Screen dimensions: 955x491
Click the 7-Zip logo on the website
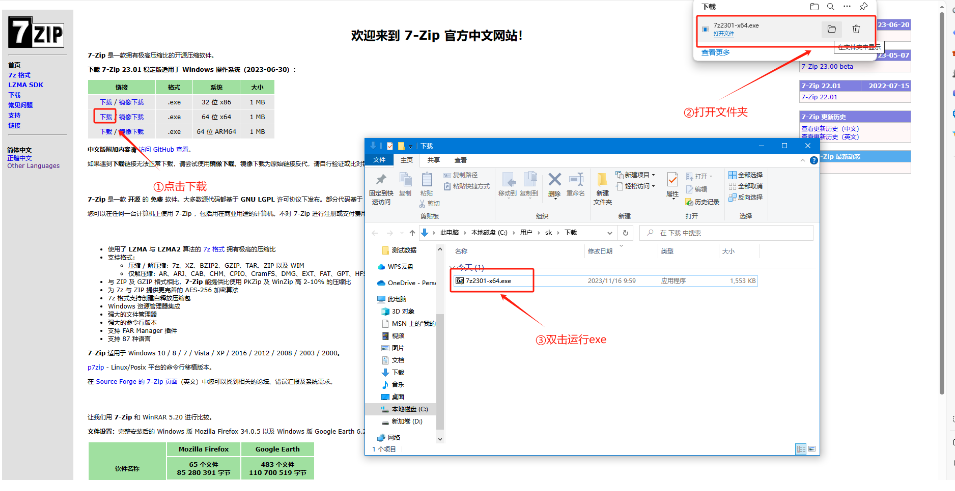coord(36,32)
